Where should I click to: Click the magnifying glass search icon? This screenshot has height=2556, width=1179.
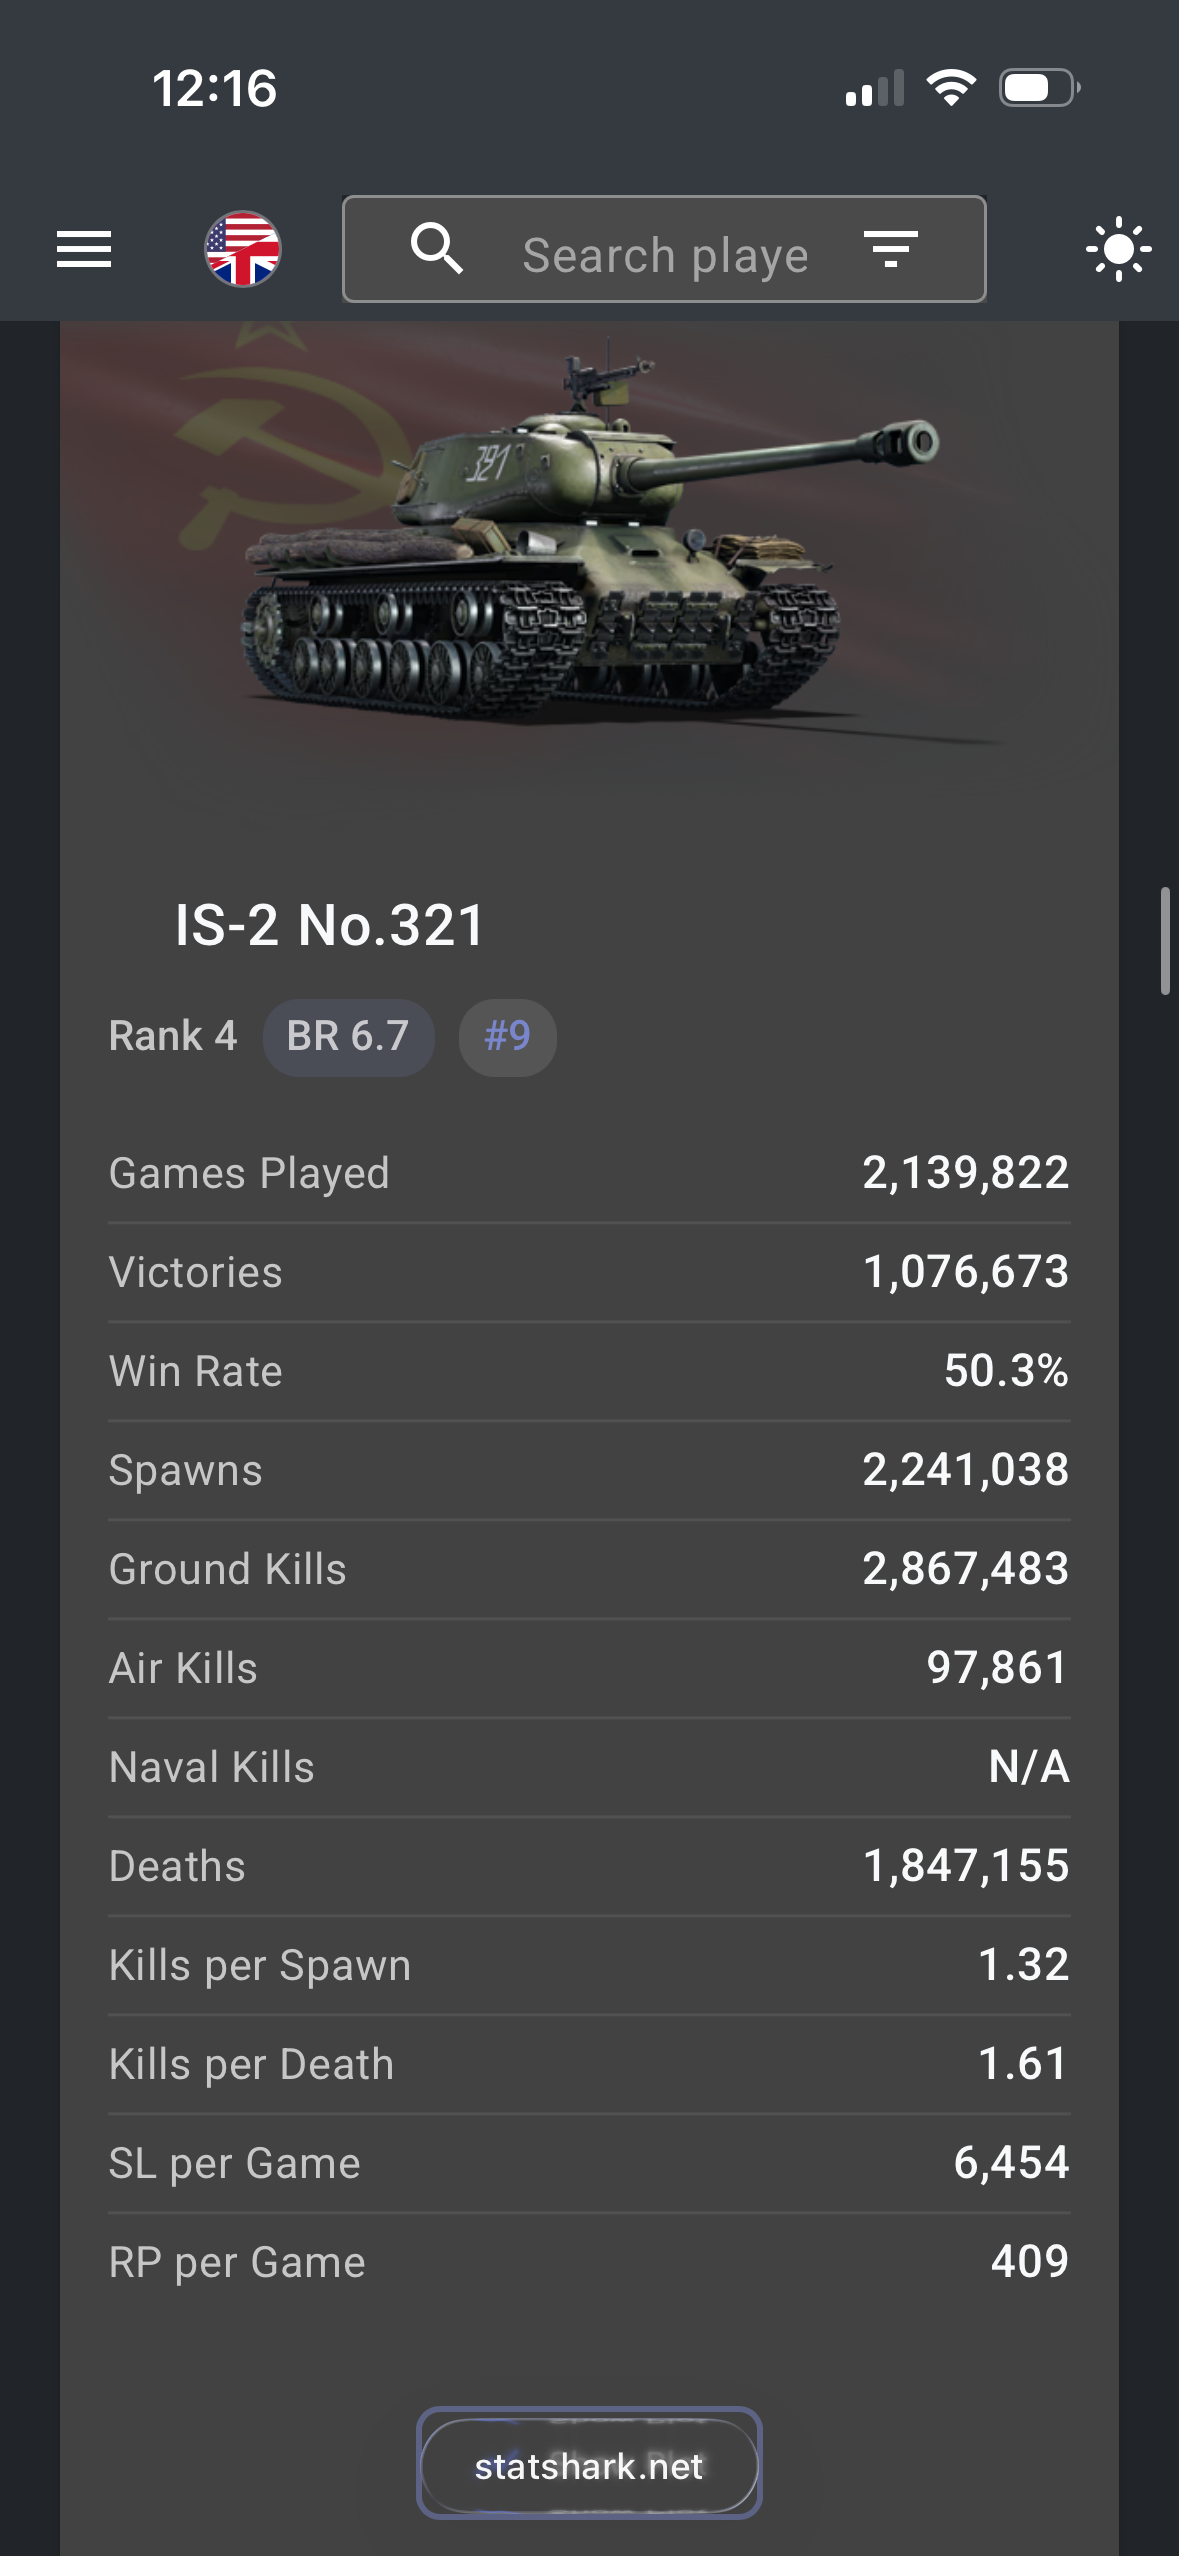click(x=437, y=249)
